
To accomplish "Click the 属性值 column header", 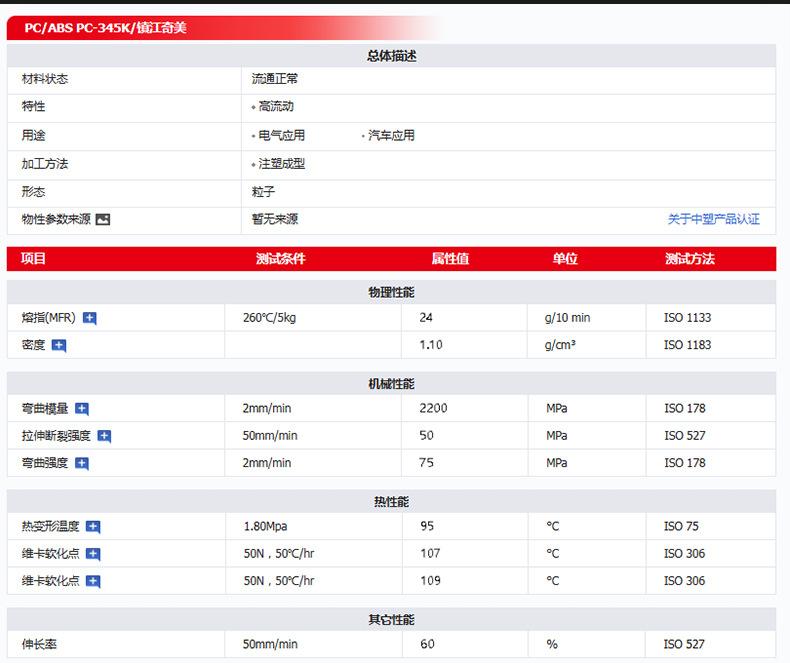I will click(x=450, y=259).
